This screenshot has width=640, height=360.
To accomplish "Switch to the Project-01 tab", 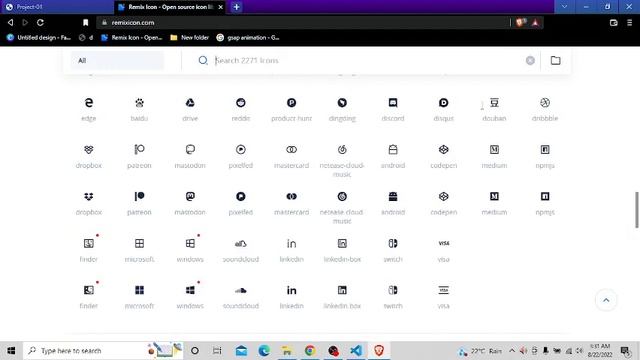I will pyautogui.click(x=57, y=7).
